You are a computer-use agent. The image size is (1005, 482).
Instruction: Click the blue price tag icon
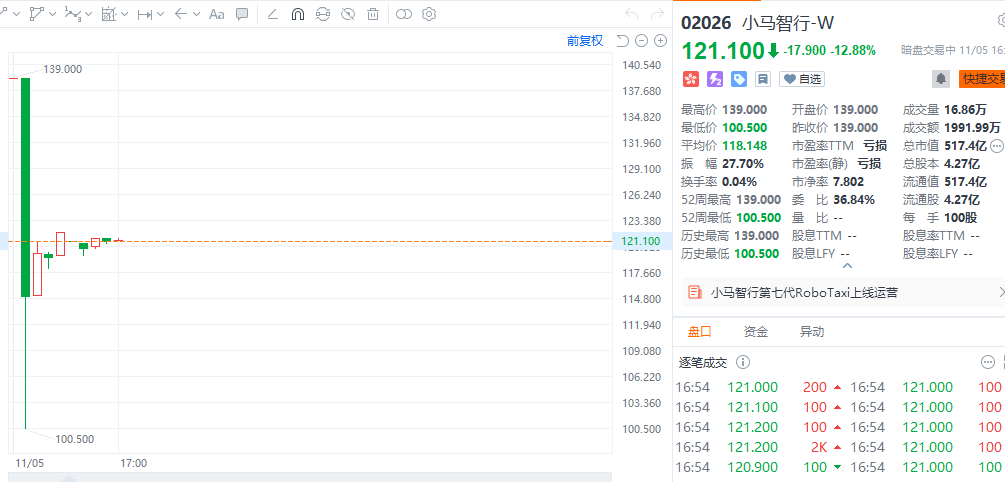739,79
